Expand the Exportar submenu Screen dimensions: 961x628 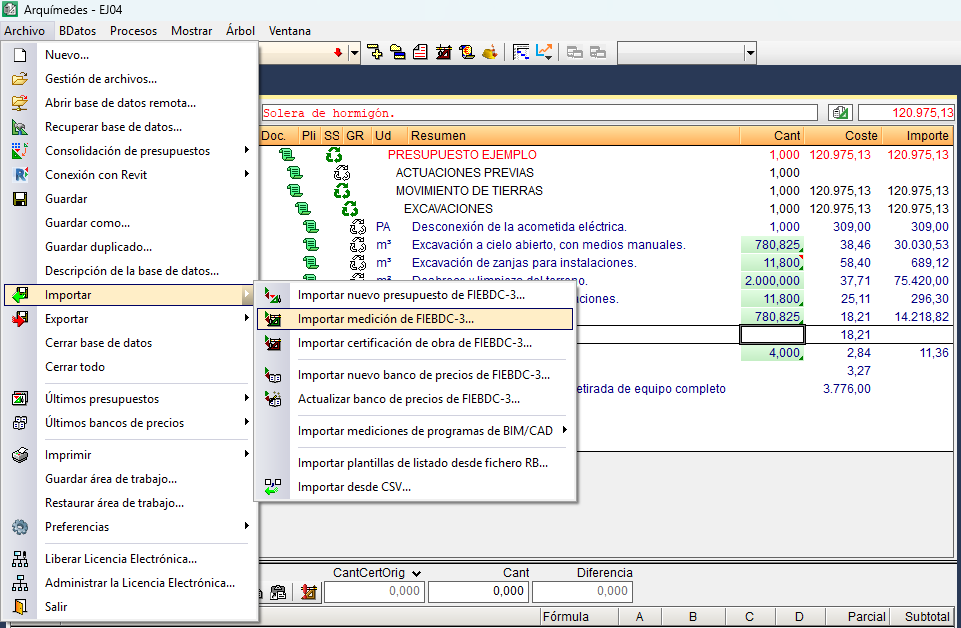131,319
